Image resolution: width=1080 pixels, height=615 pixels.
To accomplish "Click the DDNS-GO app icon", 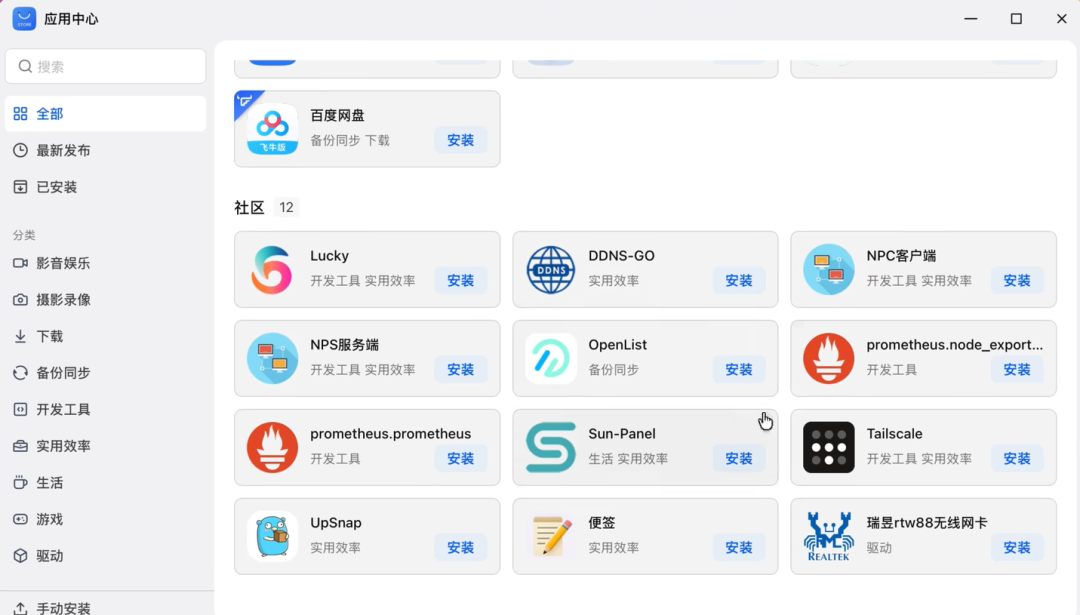I will coord(550,269).
